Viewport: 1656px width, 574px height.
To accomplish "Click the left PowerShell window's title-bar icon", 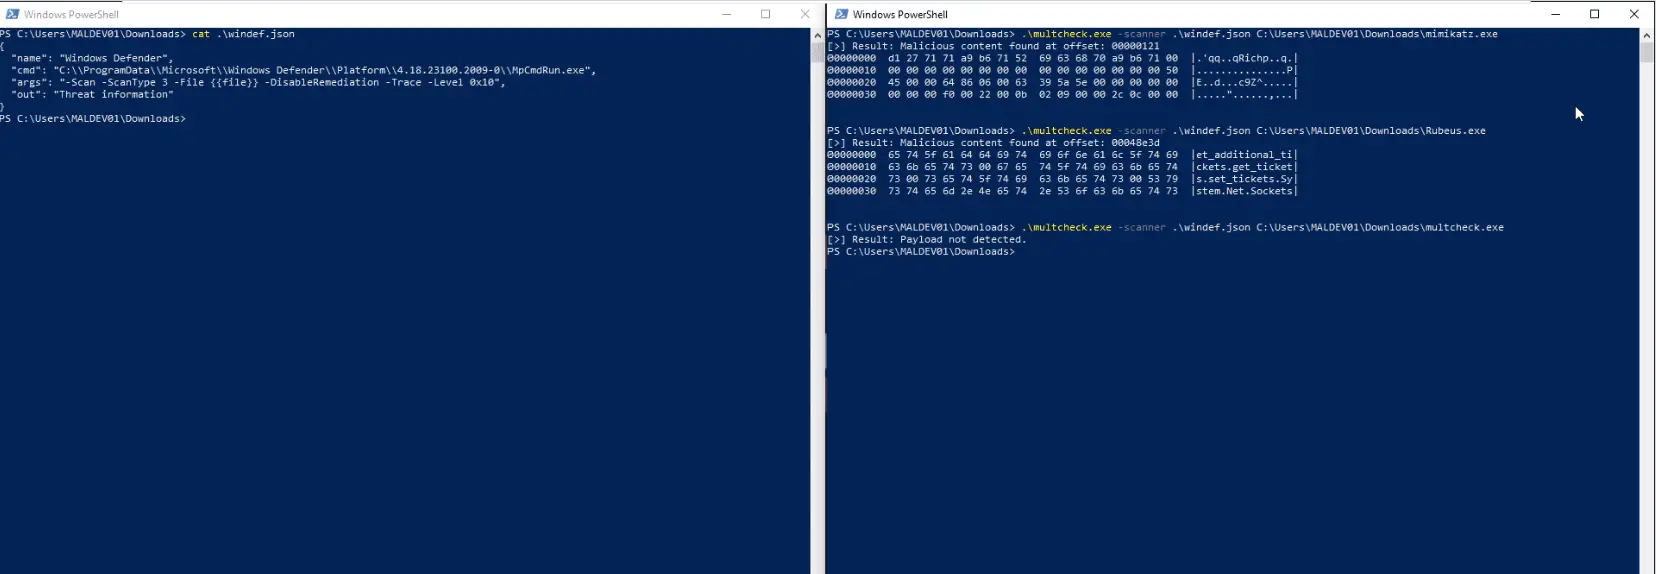I will (x=12, y=14).
